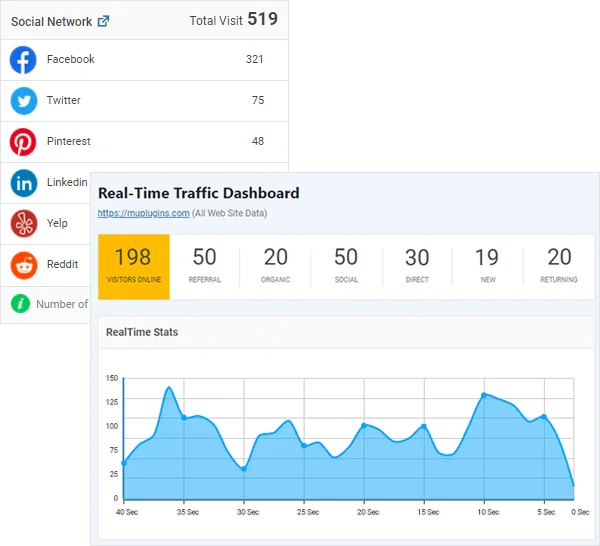Click the 19 New visitors stat
The width and height of the screenshot is (600, 546).
coord(488,266)
